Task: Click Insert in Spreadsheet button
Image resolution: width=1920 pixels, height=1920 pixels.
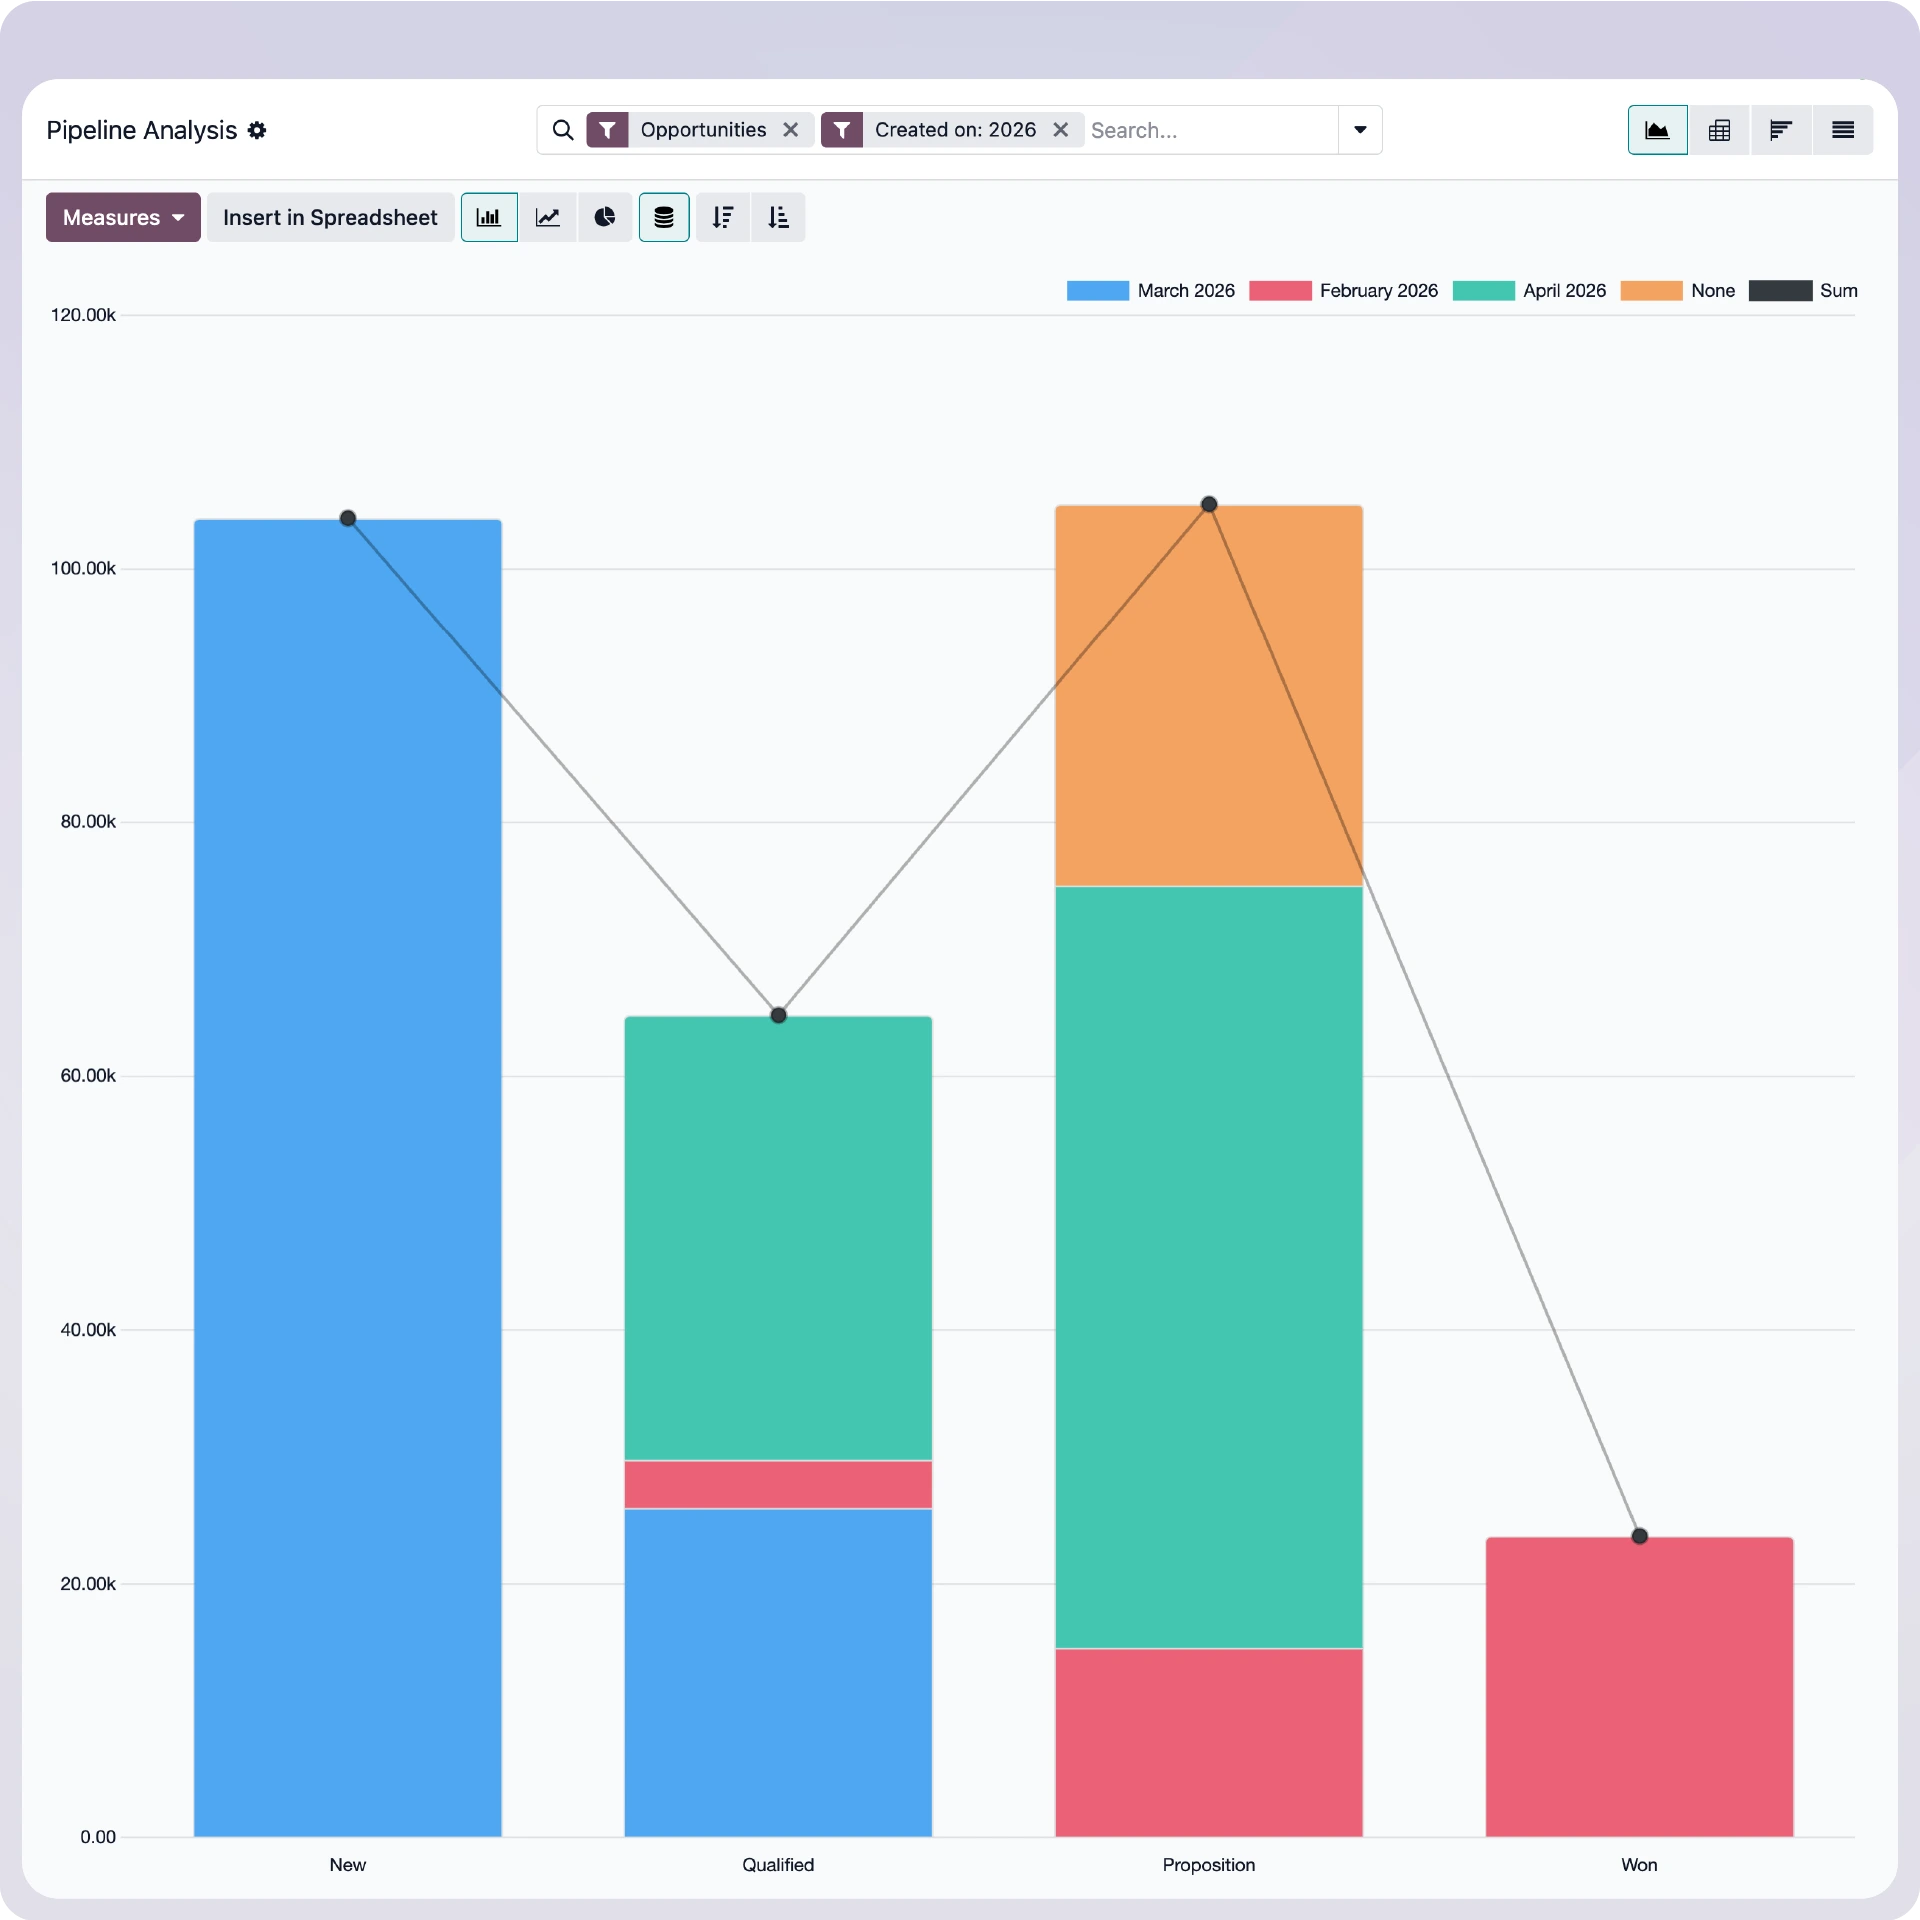Action: pos(330,217)
